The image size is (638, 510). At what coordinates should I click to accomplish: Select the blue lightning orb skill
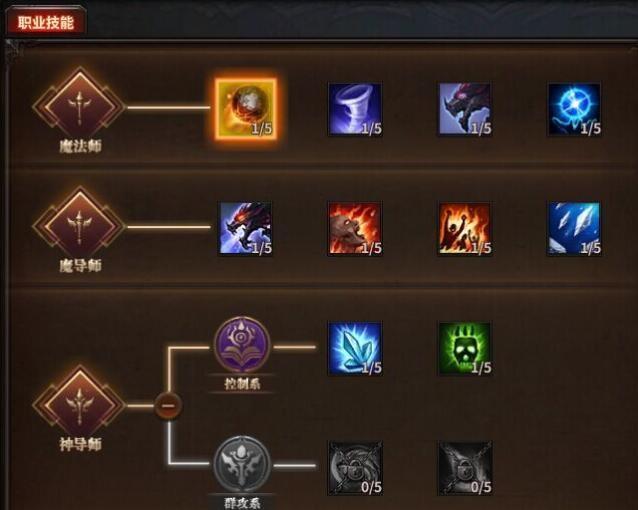[574, 109]
